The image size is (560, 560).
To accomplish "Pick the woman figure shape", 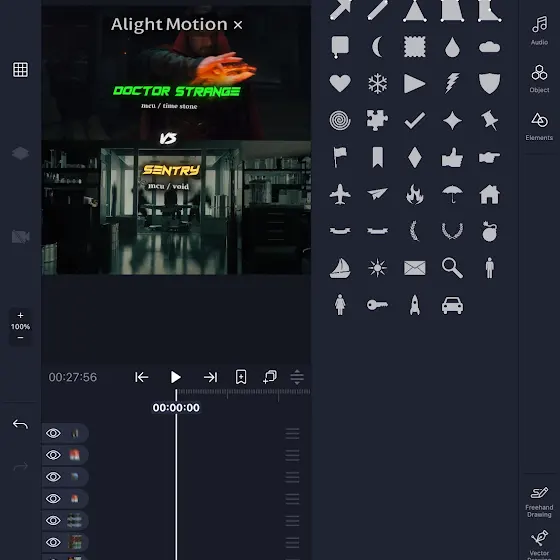I will (340, 305).
